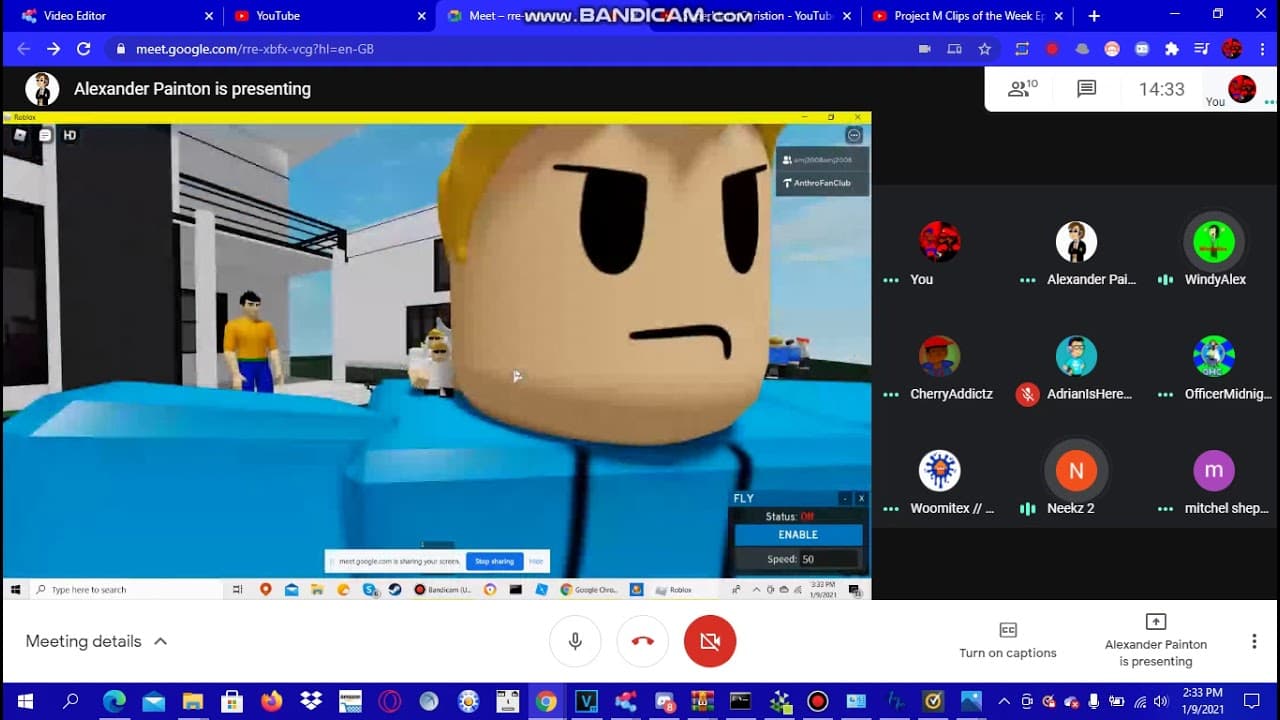Click the Speed field showing 50

point(829,559)
